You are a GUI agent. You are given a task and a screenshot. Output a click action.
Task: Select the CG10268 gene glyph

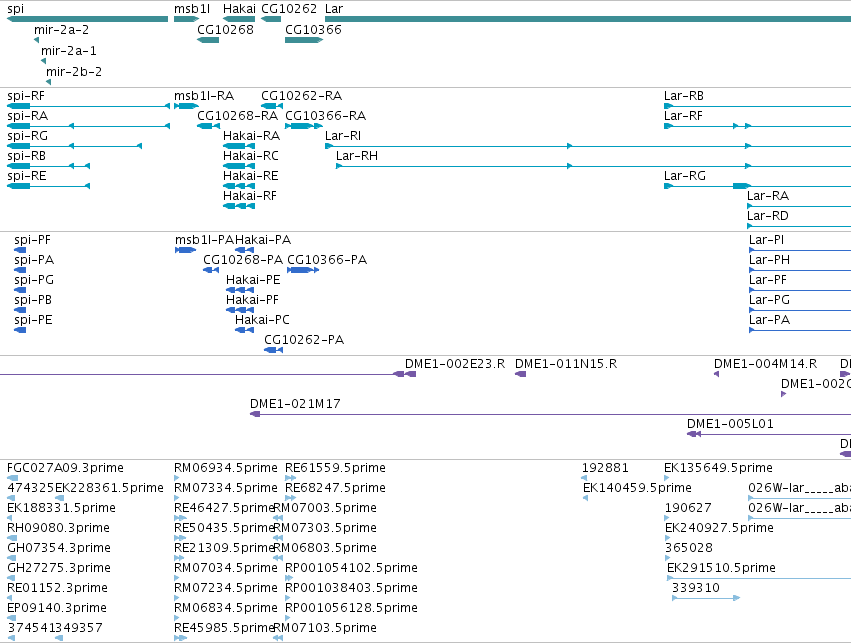click(208, 40)
